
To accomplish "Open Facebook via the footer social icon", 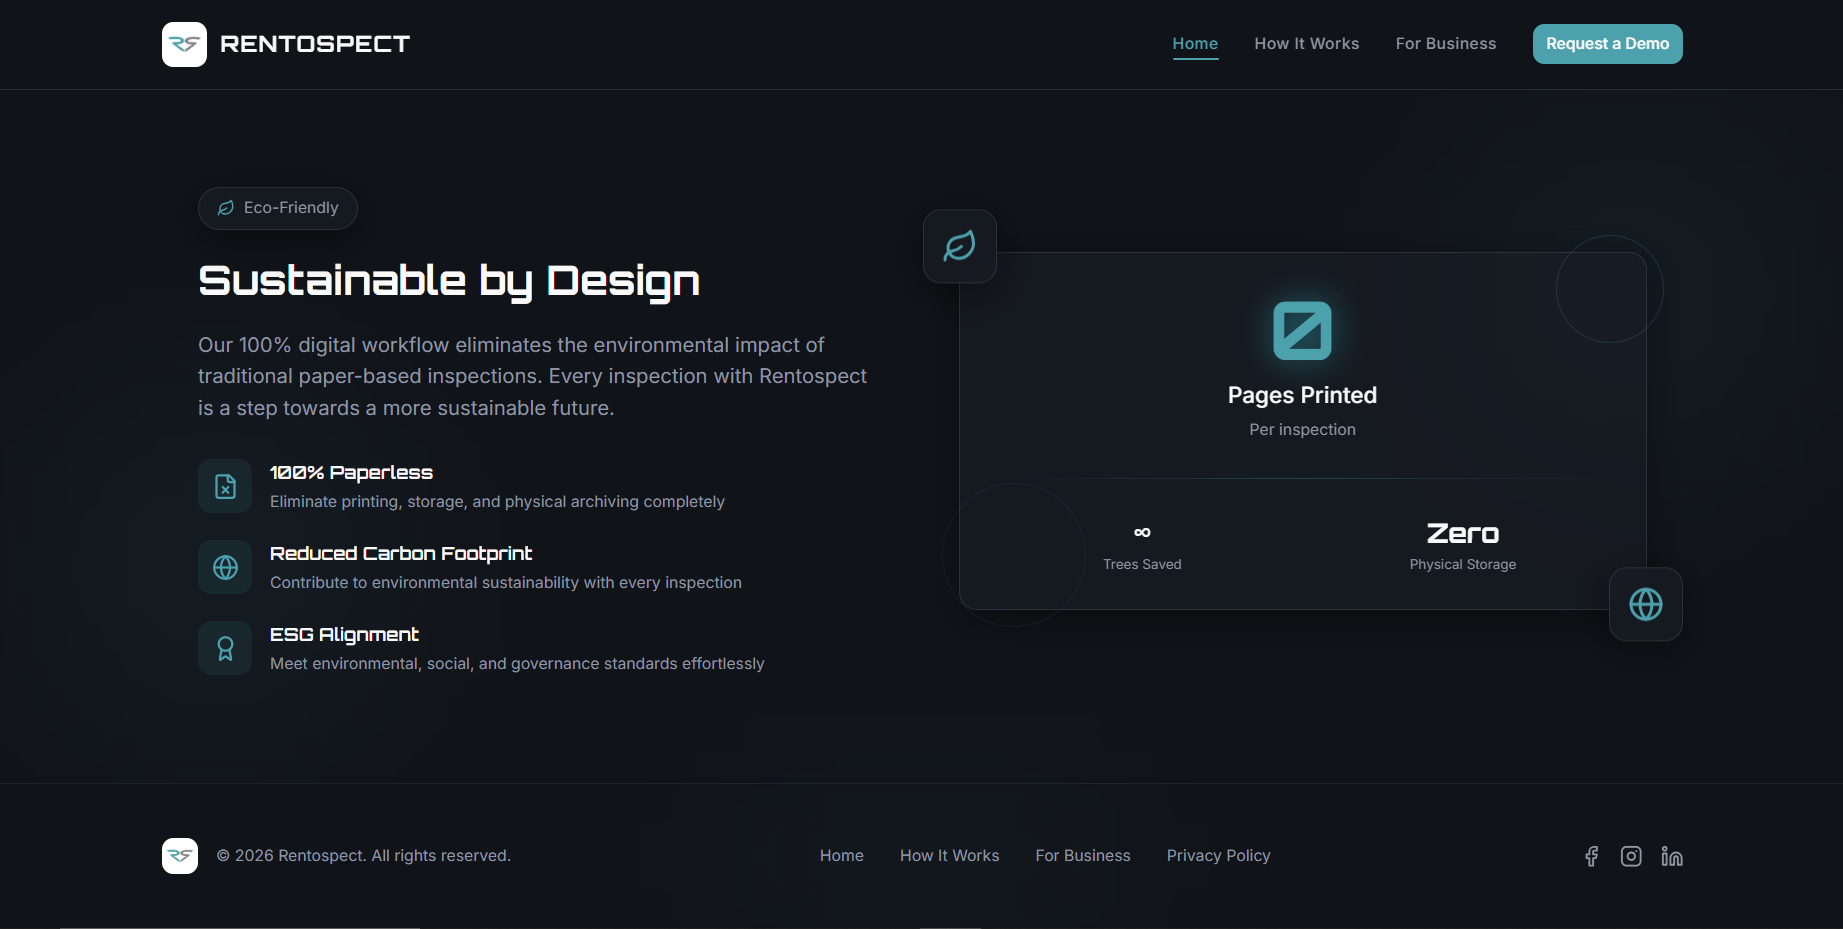I will 1591,856.
